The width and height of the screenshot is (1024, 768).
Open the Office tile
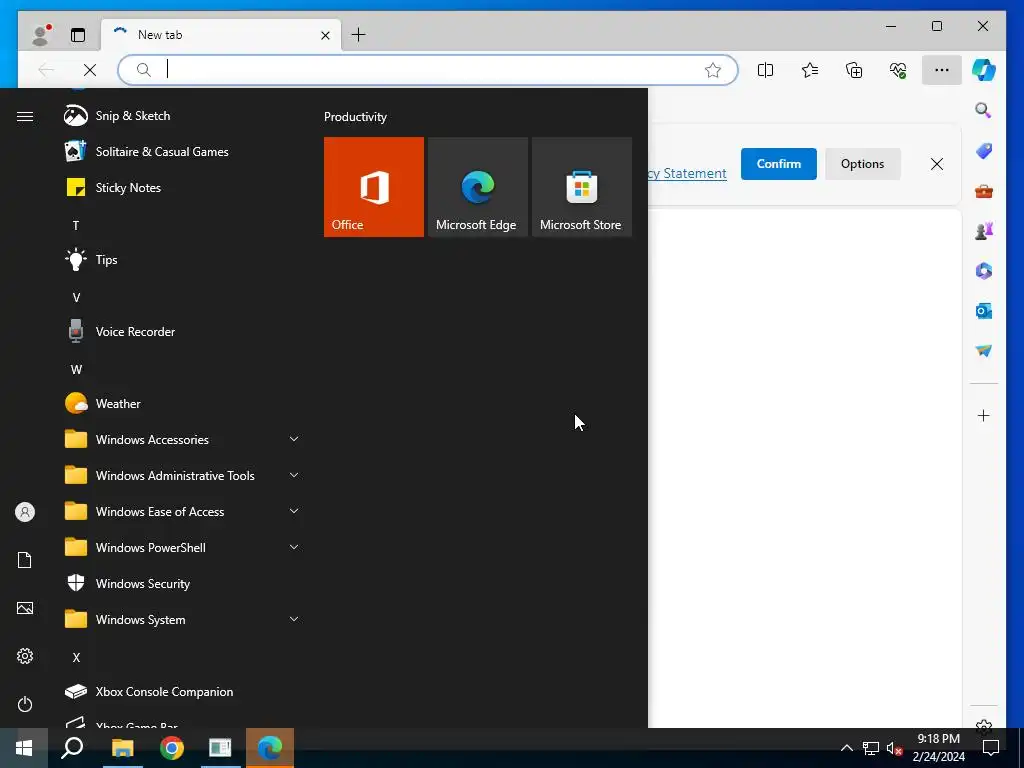[374, 187]
